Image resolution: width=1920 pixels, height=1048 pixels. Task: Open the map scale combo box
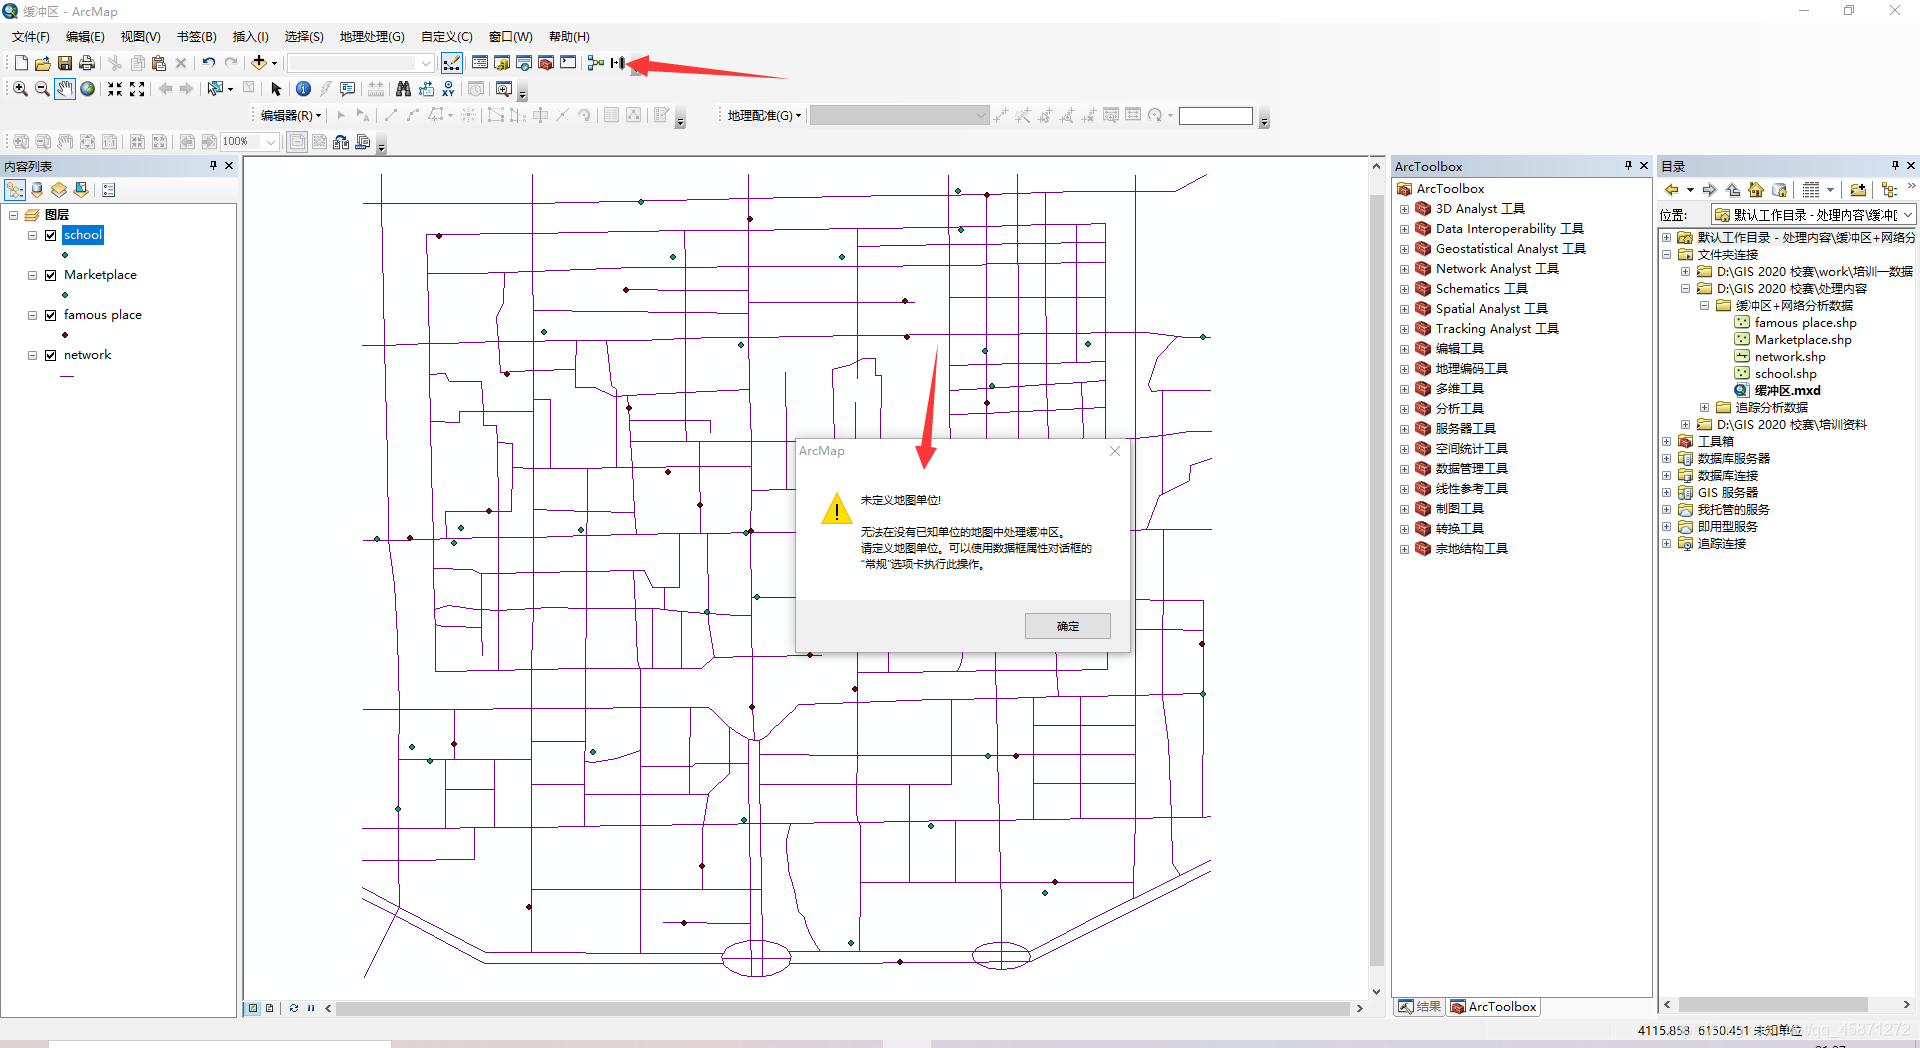click(x=361, y=63)
